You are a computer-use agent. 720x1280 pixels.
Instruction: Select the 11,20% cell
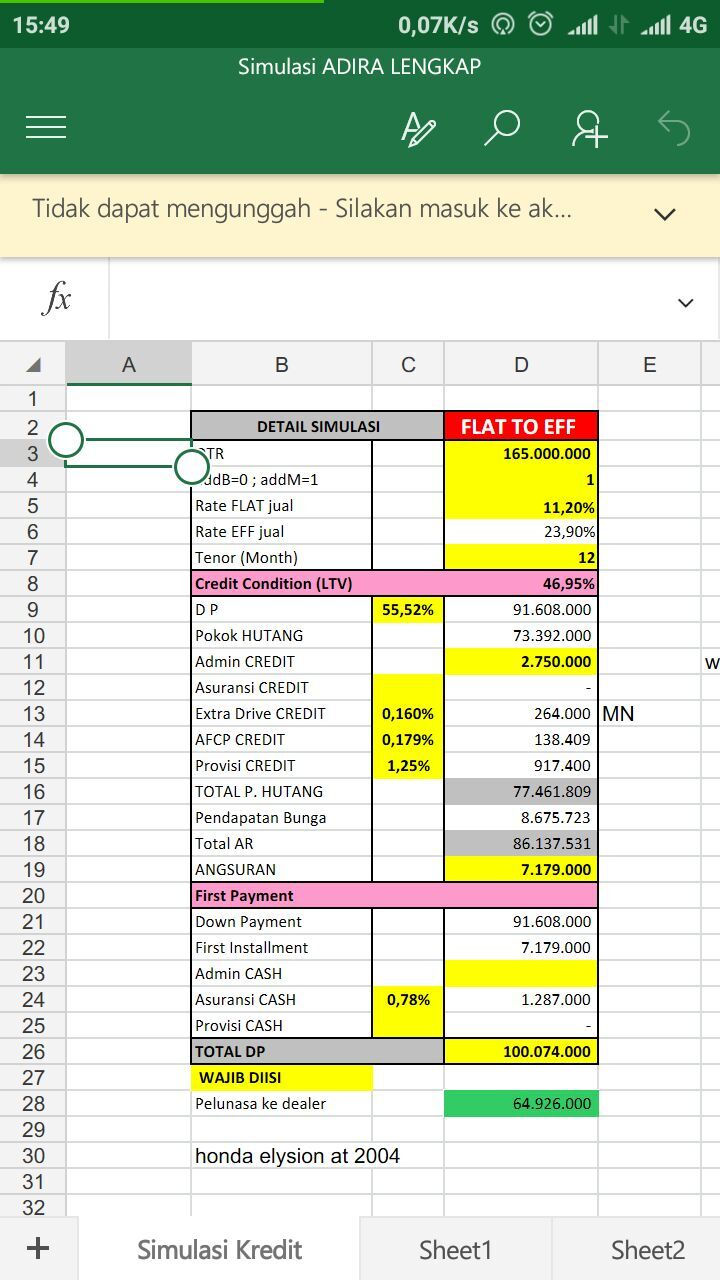tap(521, 505)
